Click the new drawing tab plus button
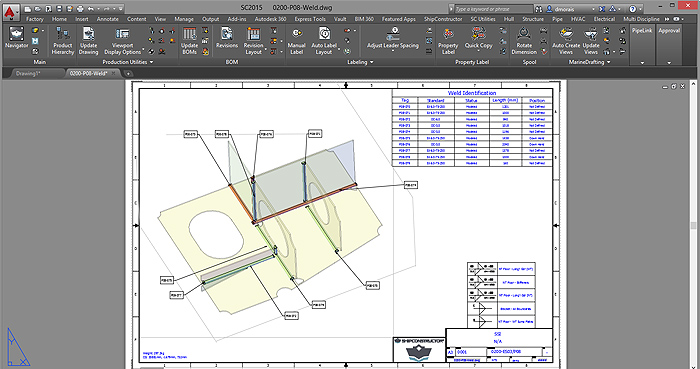The width and height of the screenshot is (700, 369). tap(128, 74)
